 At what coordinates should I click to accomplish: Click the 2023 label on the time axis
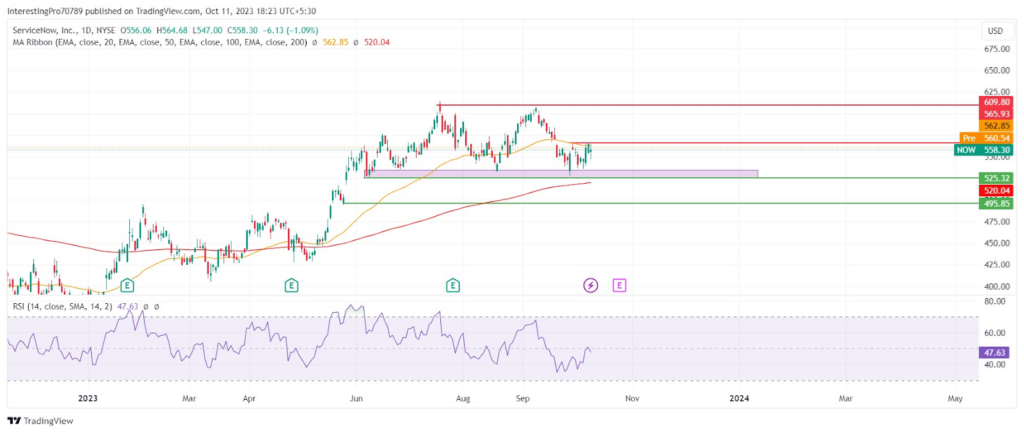pos(88,398)
